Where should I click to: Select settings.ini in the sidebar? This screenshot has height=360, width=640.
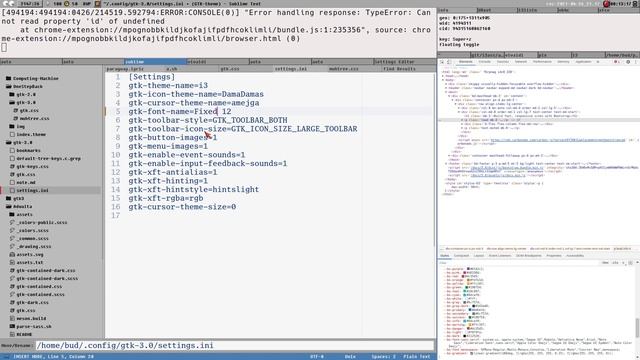point(32,190)
